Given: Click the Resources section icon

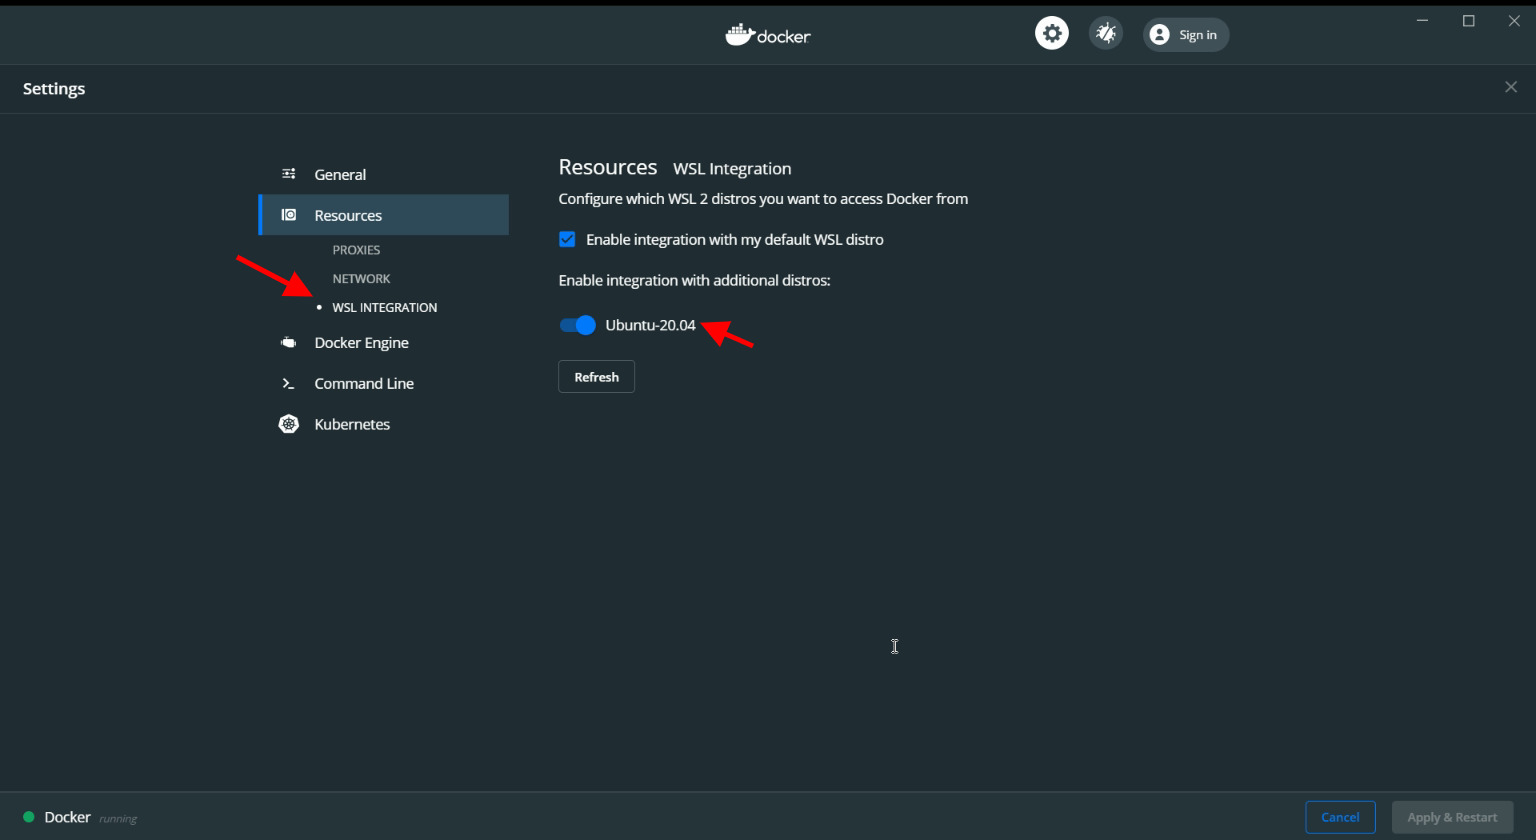Looking at the screenshot, I should pyautogui.click(x=289, y=215).
